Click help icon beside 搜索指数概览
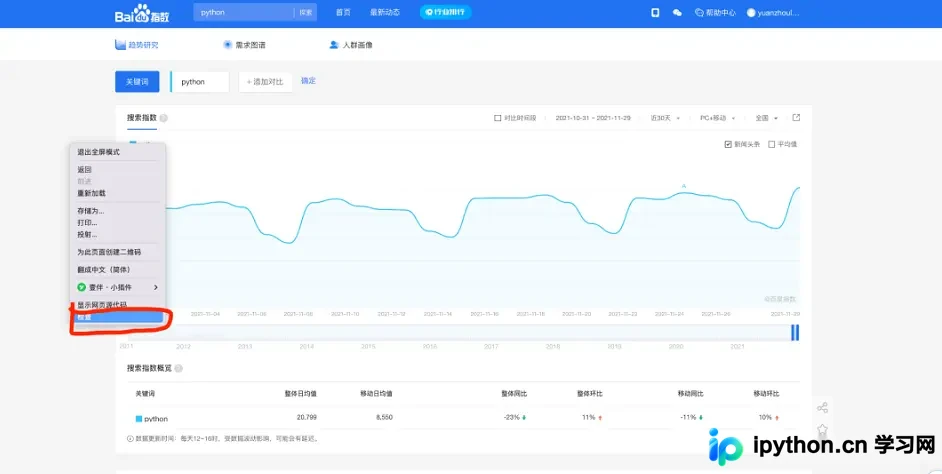Screen dimensions: 942x474 pos(178,368)
